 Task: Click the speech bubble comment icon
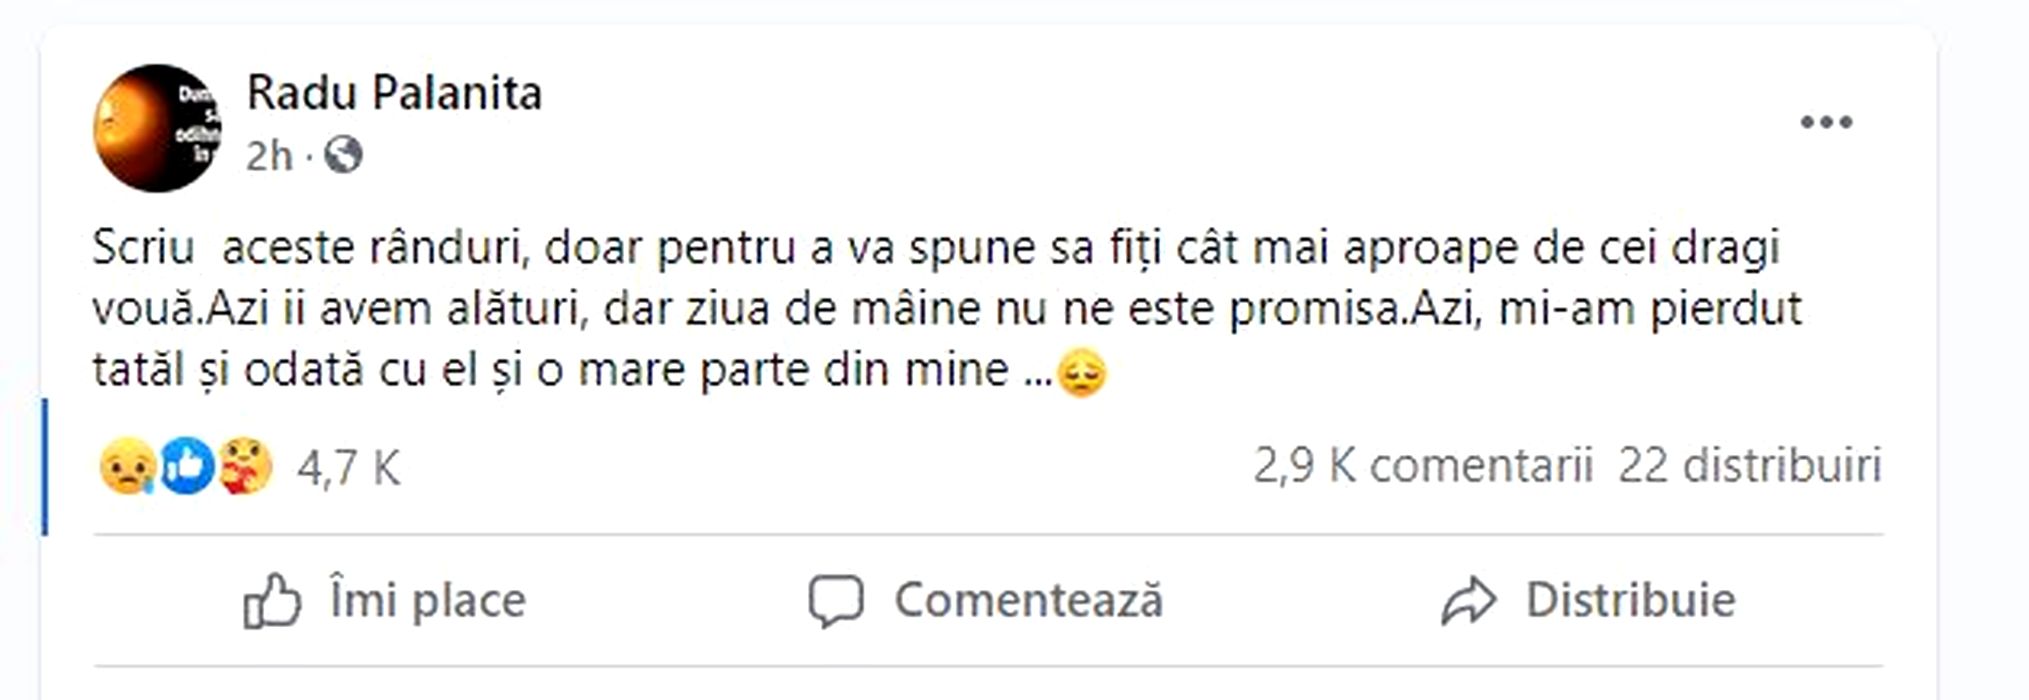pos(835,601)
